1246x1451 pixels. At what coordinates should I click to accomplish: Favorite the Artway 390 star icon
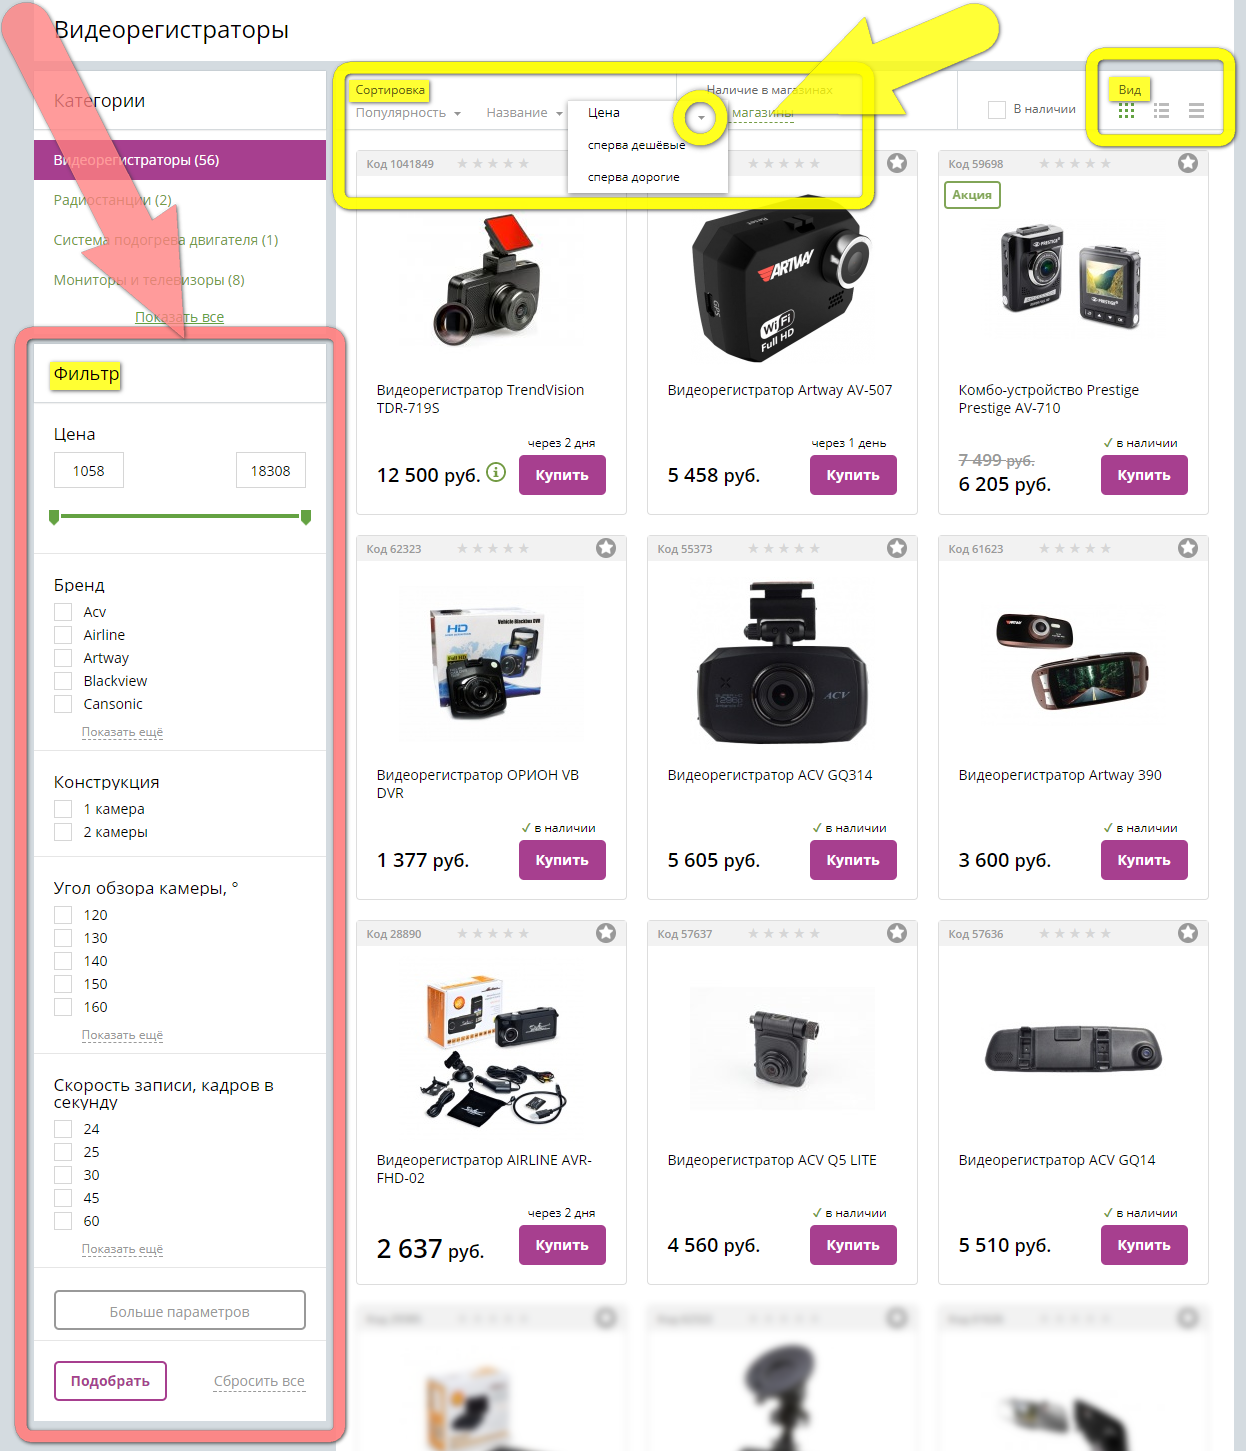pos(1188,548)
